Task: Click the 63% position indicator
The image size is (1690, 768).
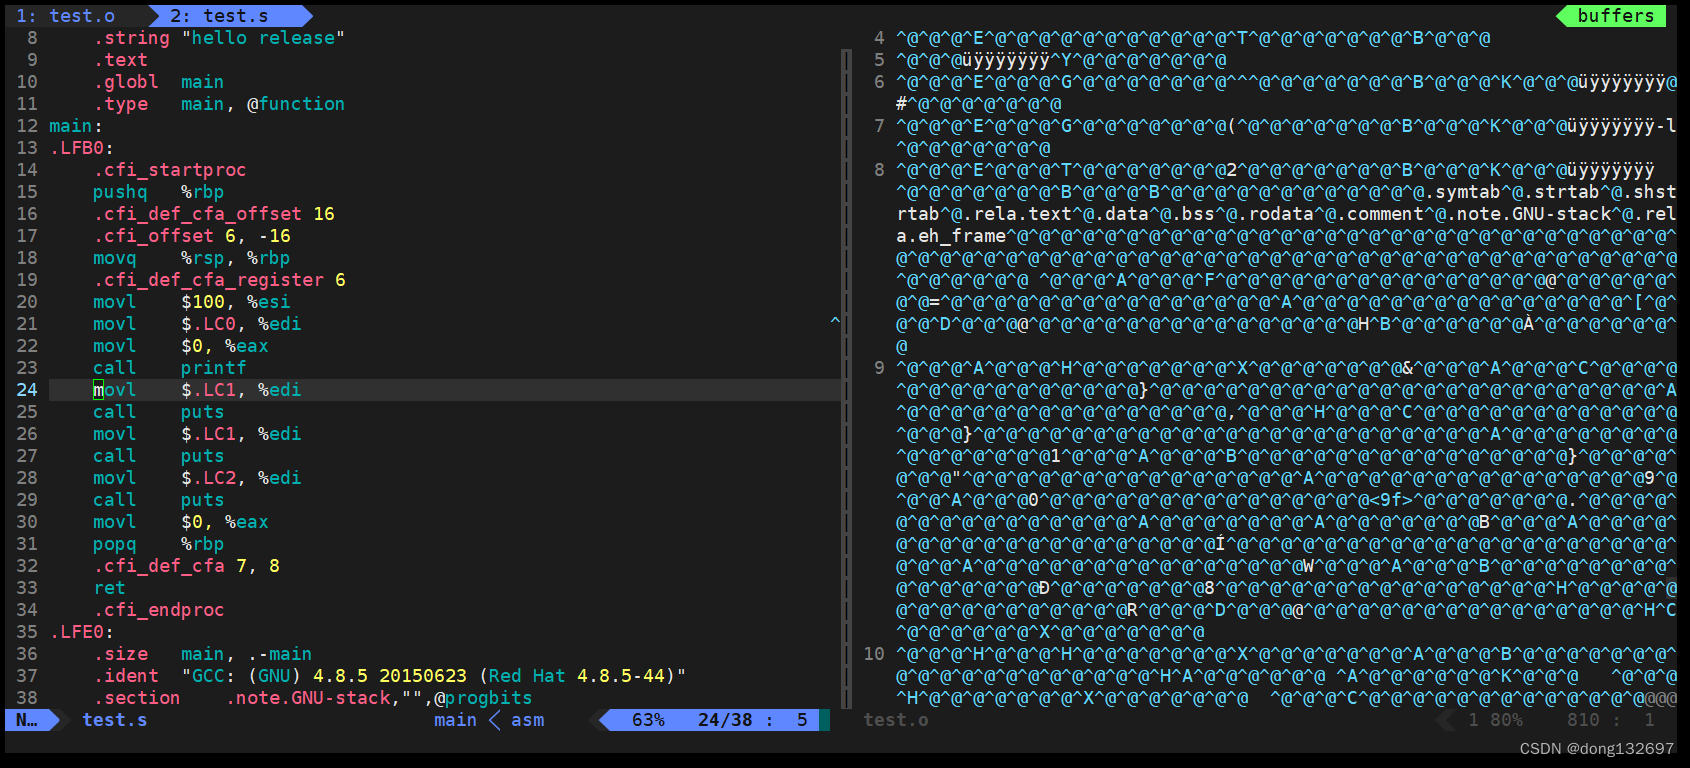Action: [x=648, y=720]
